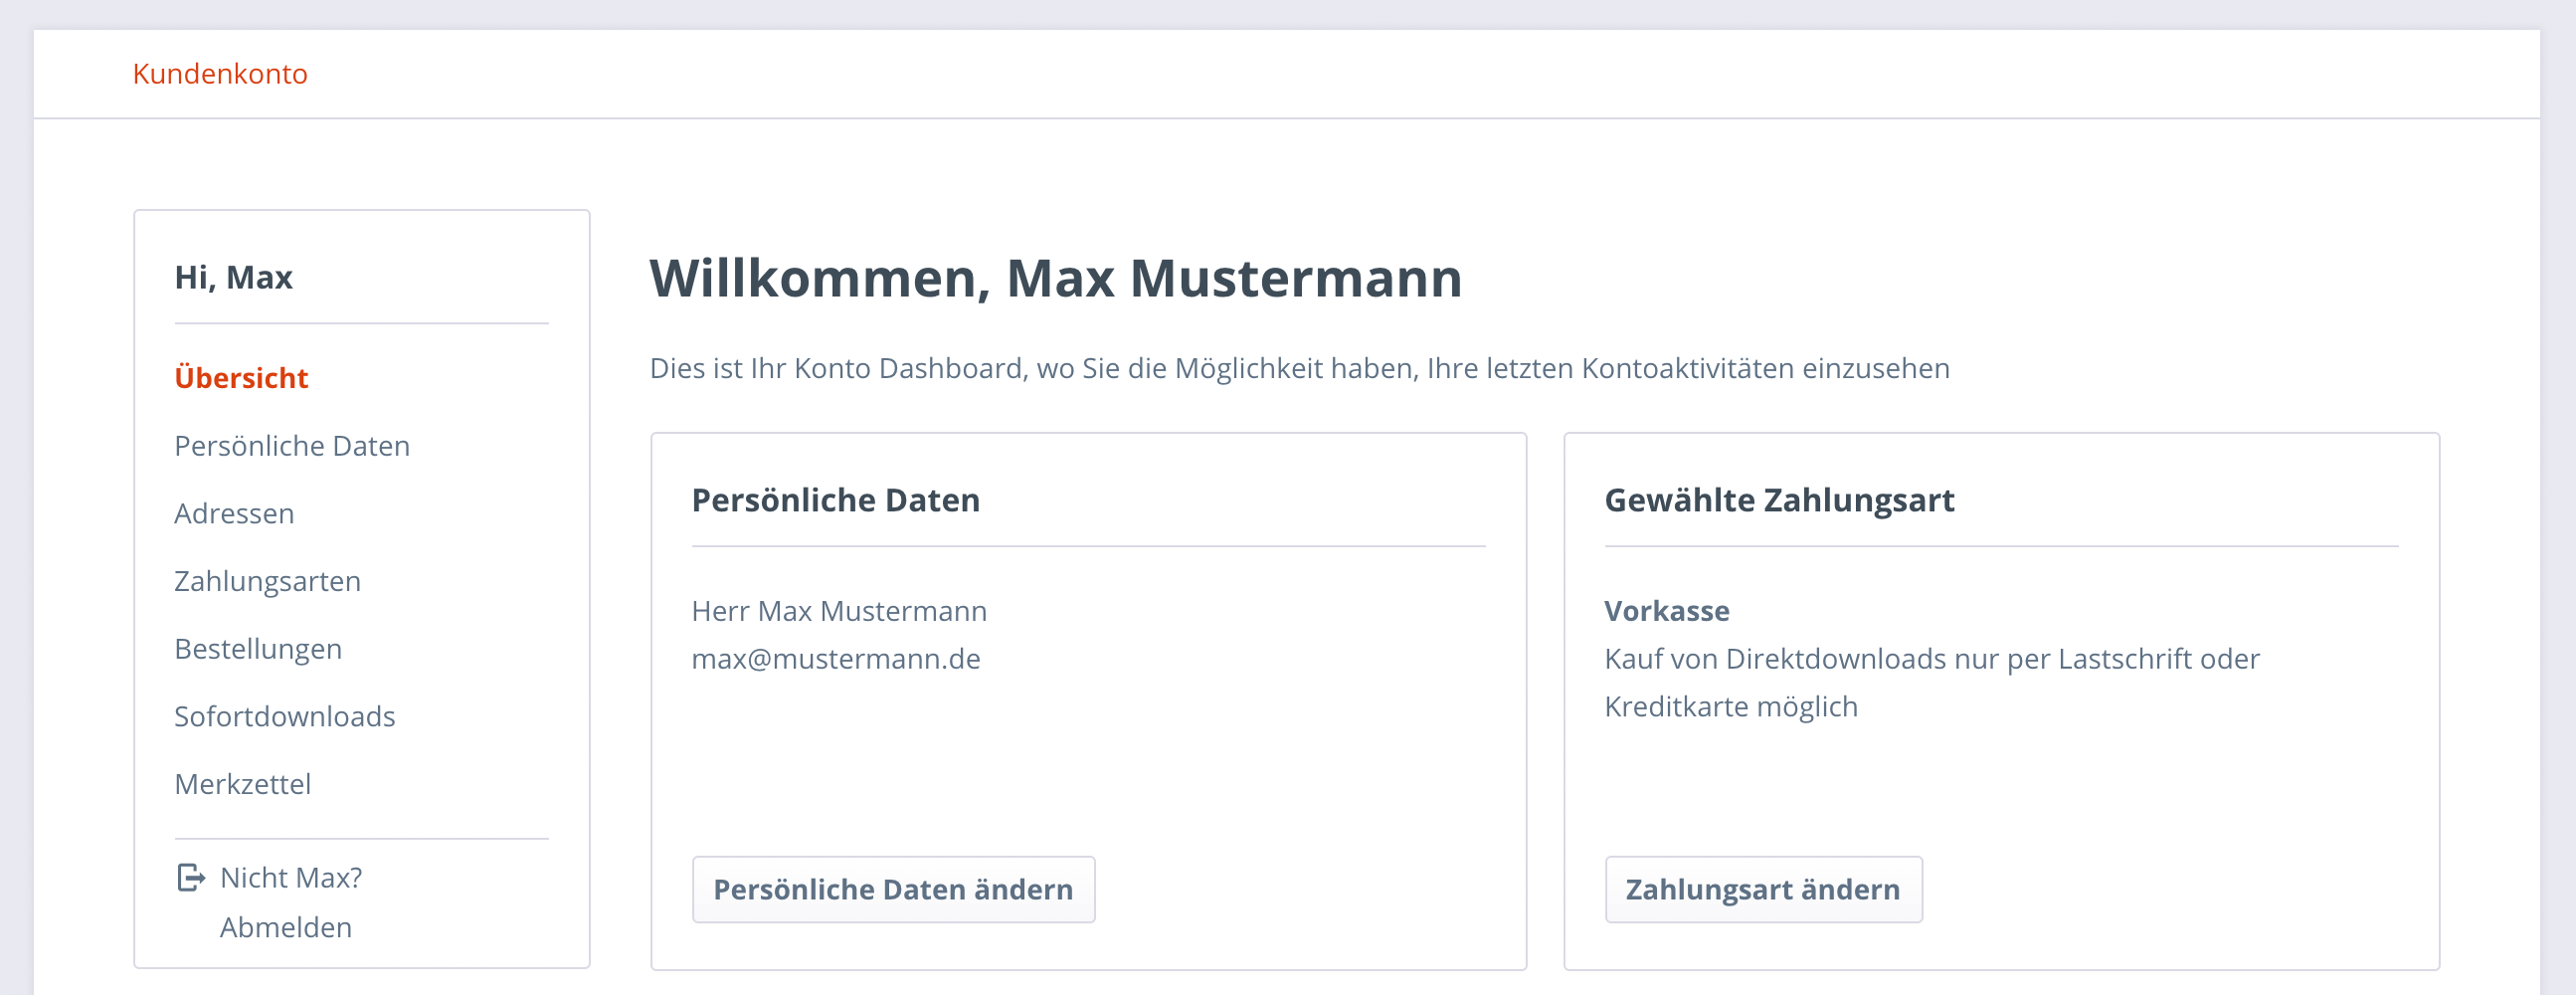Click the max@mustermann.de email text
Viewport: 2576px width, 995px height.
(836, 659)
